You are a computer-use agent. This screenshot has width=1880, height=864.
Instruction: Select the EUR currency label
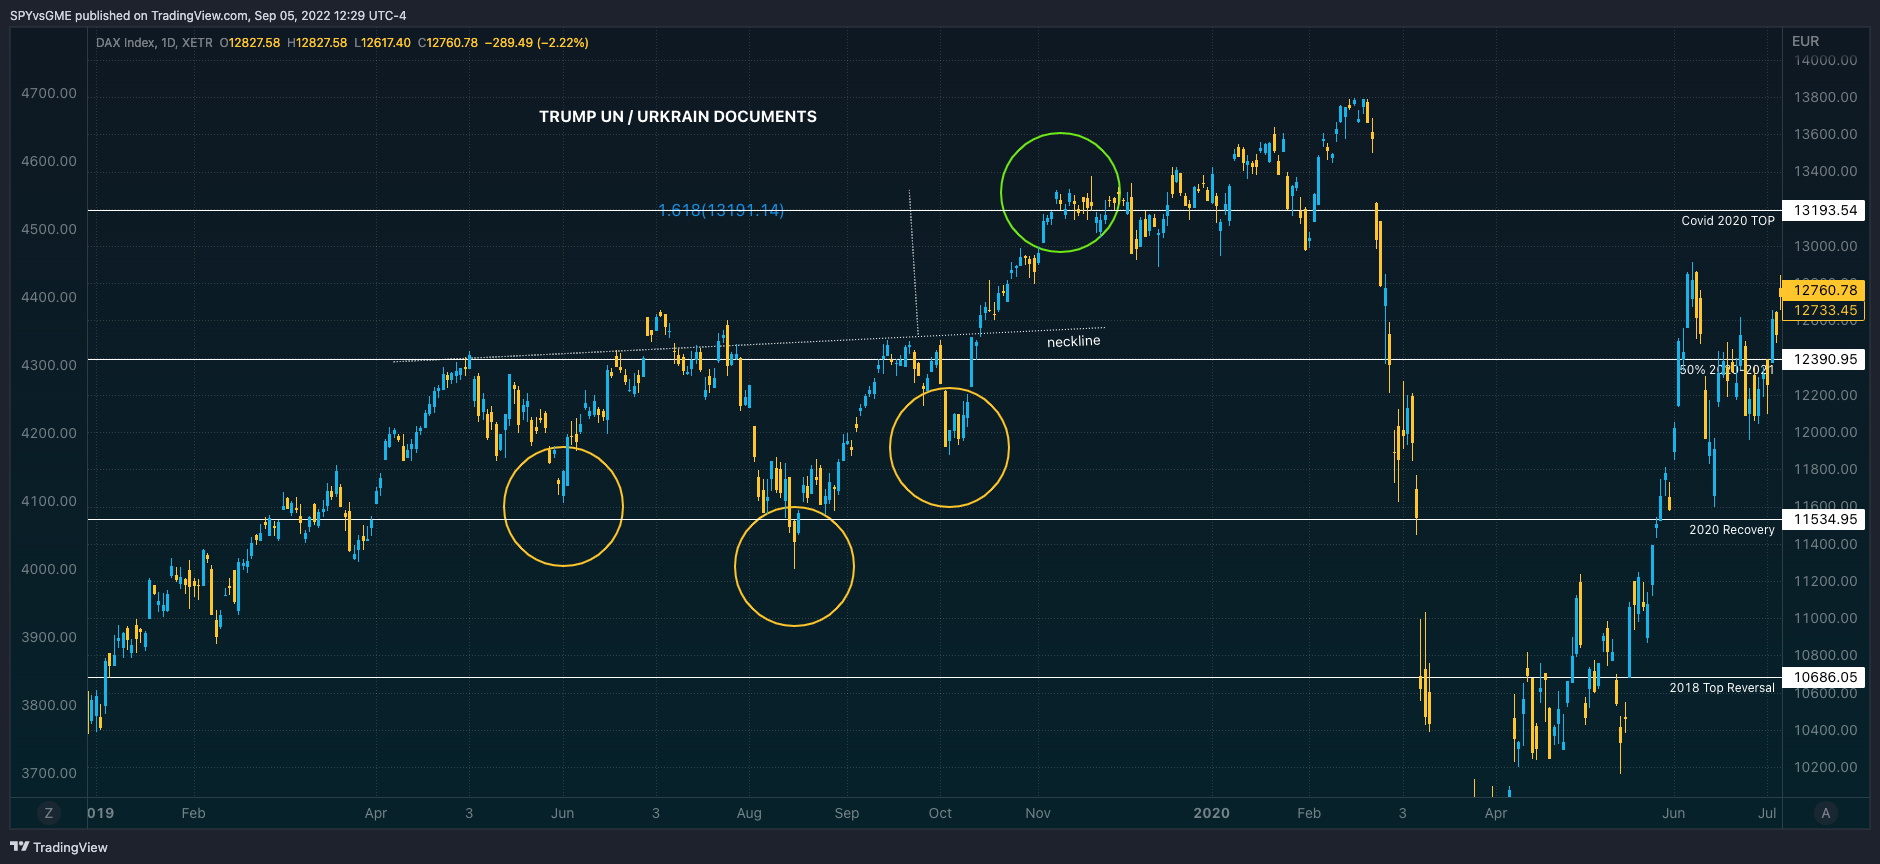[1805, 41]
